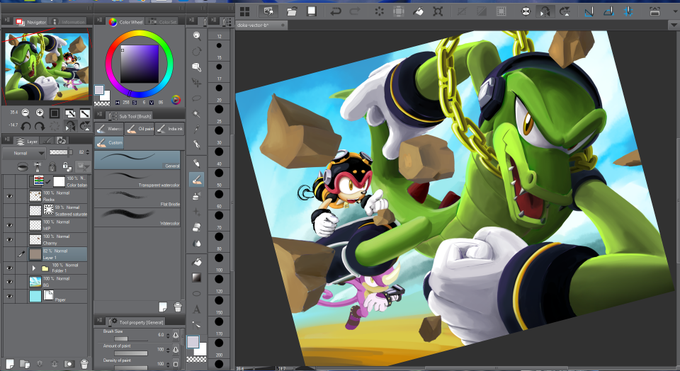Expand Folder 1 in the layer list
Screen dimensions: 680x371
33,269
